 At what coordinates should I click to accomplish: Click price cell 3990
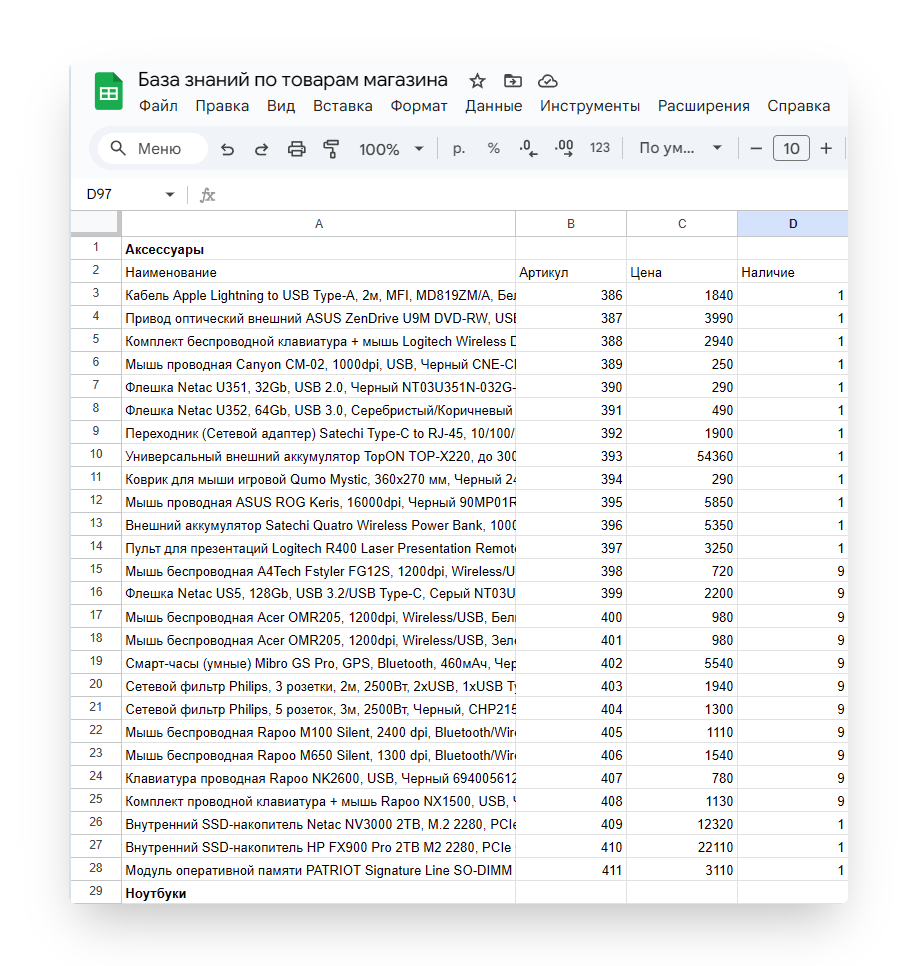tap(682, 318)
